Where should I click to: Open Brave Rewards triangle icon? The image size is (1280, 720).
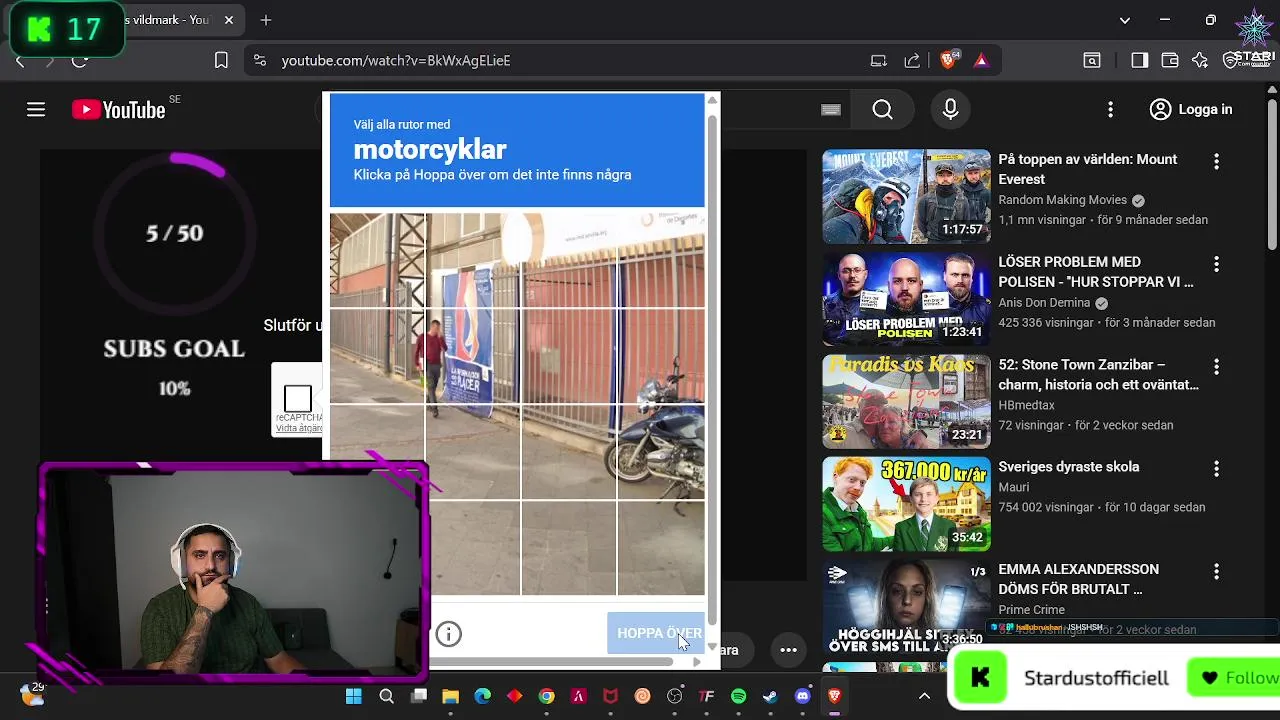click(x=981, y=60)
